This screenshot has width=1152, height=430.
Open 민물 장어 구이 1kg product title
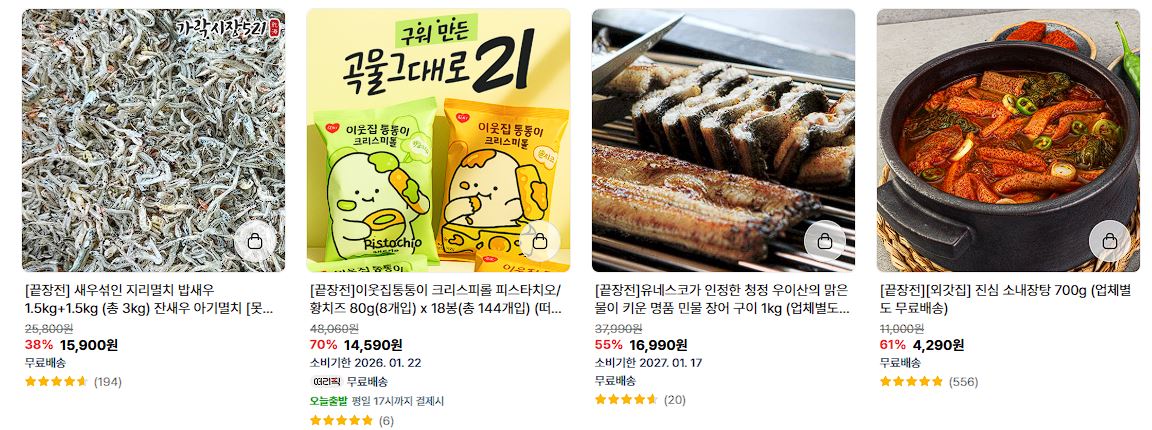721,299
